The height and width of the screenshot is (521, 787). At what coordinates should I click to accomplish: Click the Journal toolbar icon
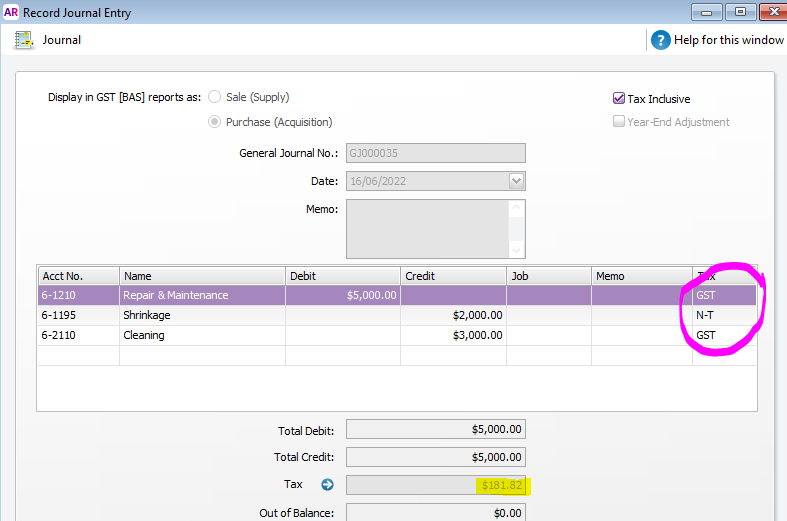coord(23,40)
